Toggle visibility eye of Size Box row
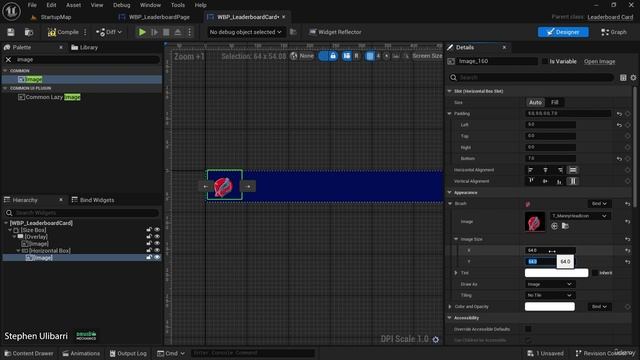 pos(157,230)
